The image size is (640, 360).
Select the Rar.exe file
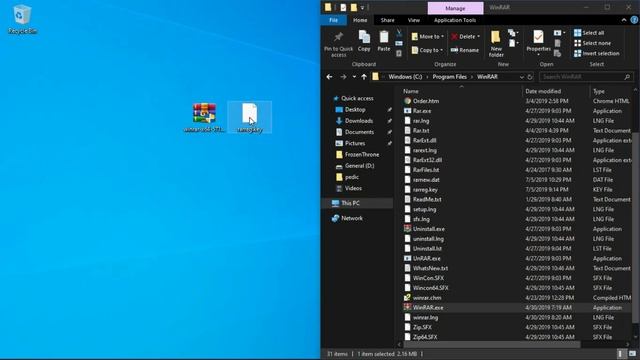[x=422, y=111]
